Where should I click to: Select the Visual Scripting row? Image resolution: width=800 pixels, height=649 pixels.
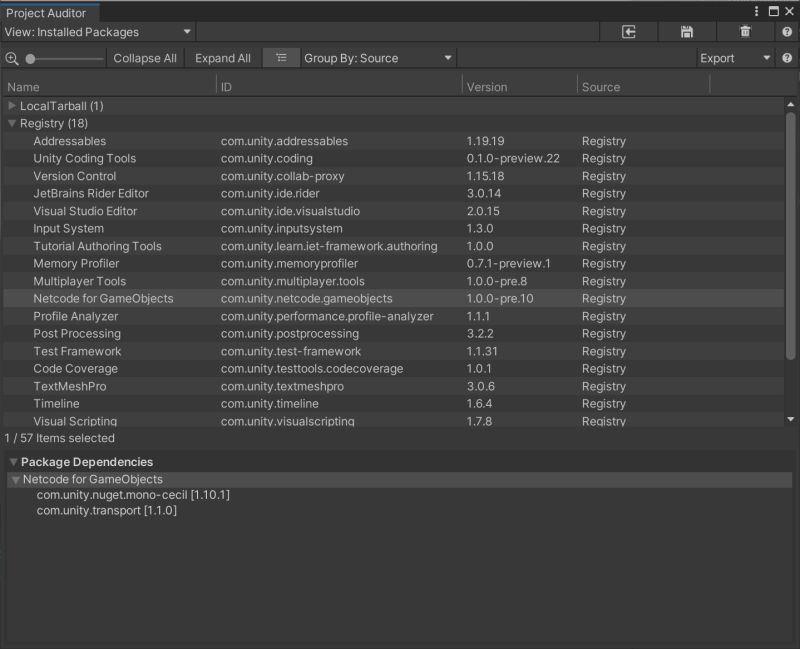click(x=393, y=420)
